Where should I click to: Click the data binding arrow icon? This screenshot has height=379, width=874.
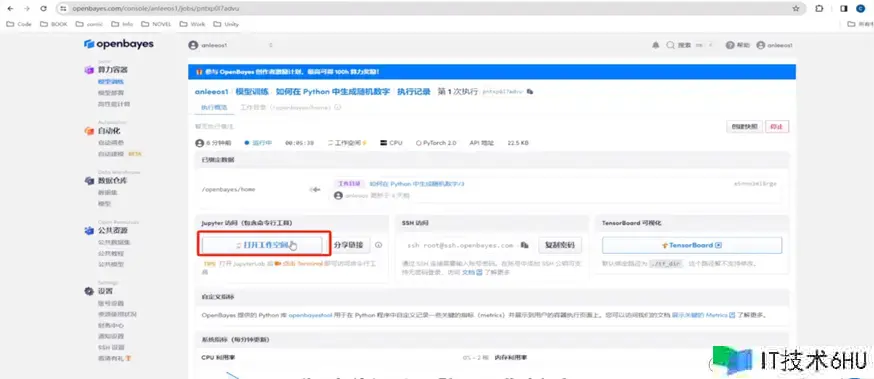click(315, 190)
